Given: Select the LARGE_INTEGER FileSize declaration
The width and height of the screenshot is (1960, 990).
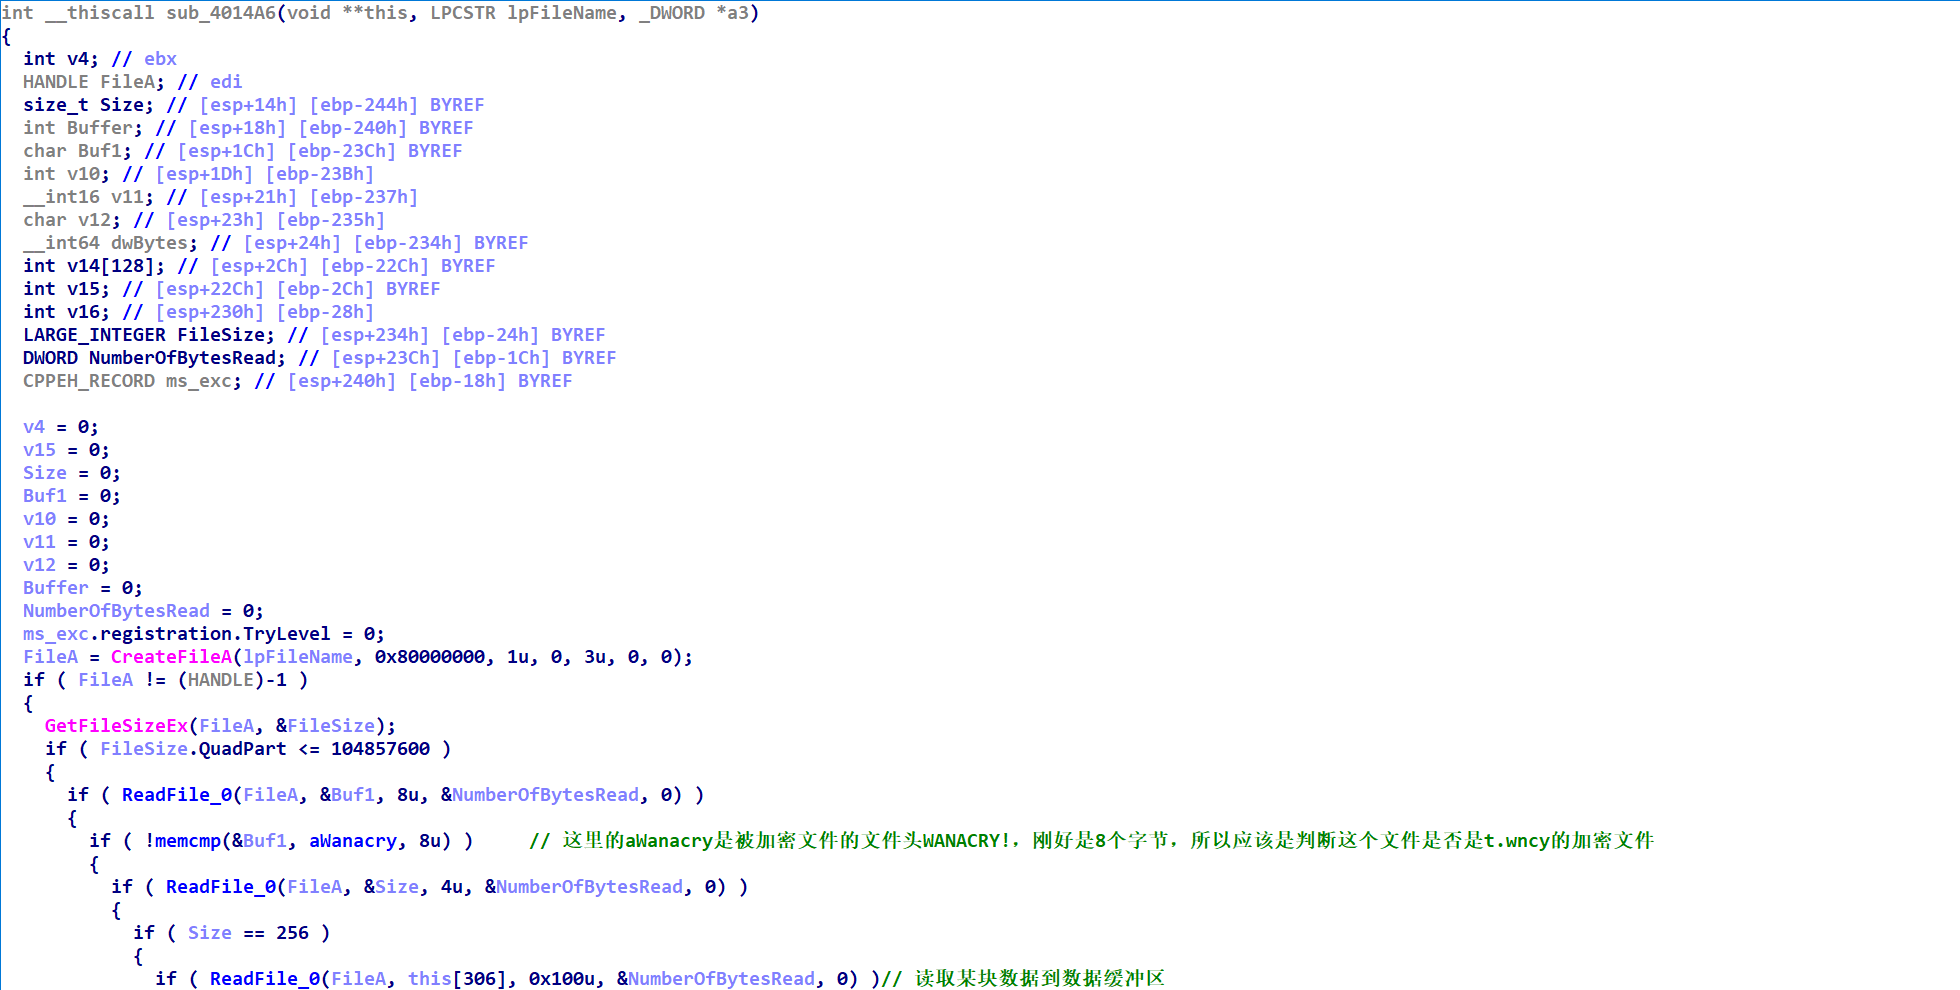Looking at the screenshot, I should pyautogui.click(x=148, y=334).
